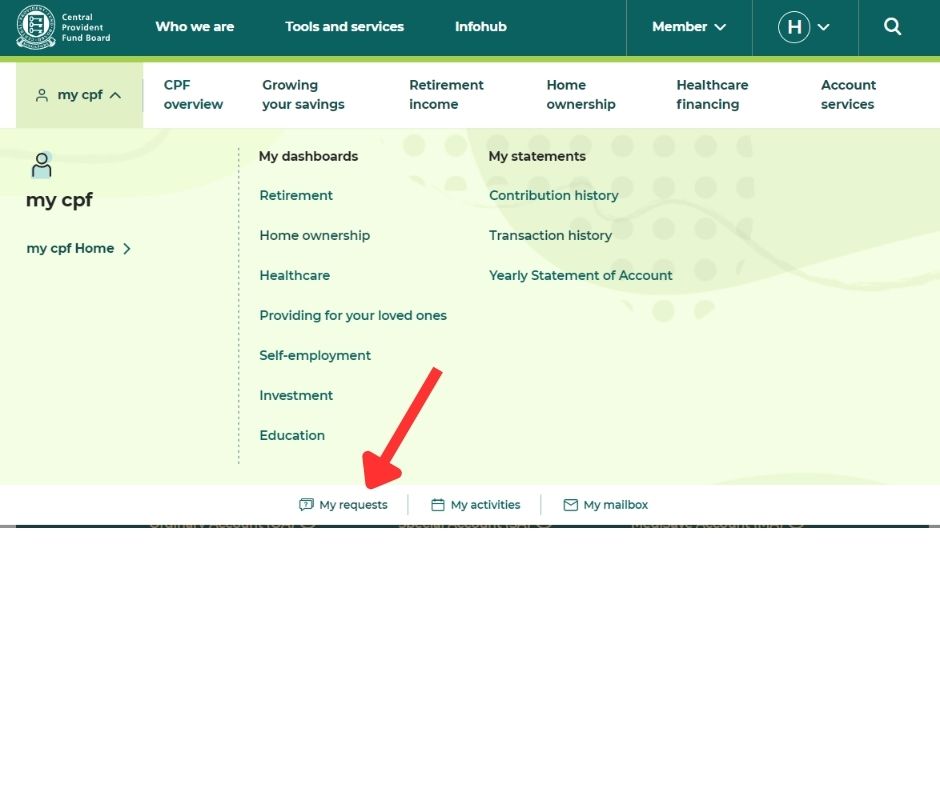Click the H profile avatar circle
Screen dimensions: 940x788
coord(793,27)
